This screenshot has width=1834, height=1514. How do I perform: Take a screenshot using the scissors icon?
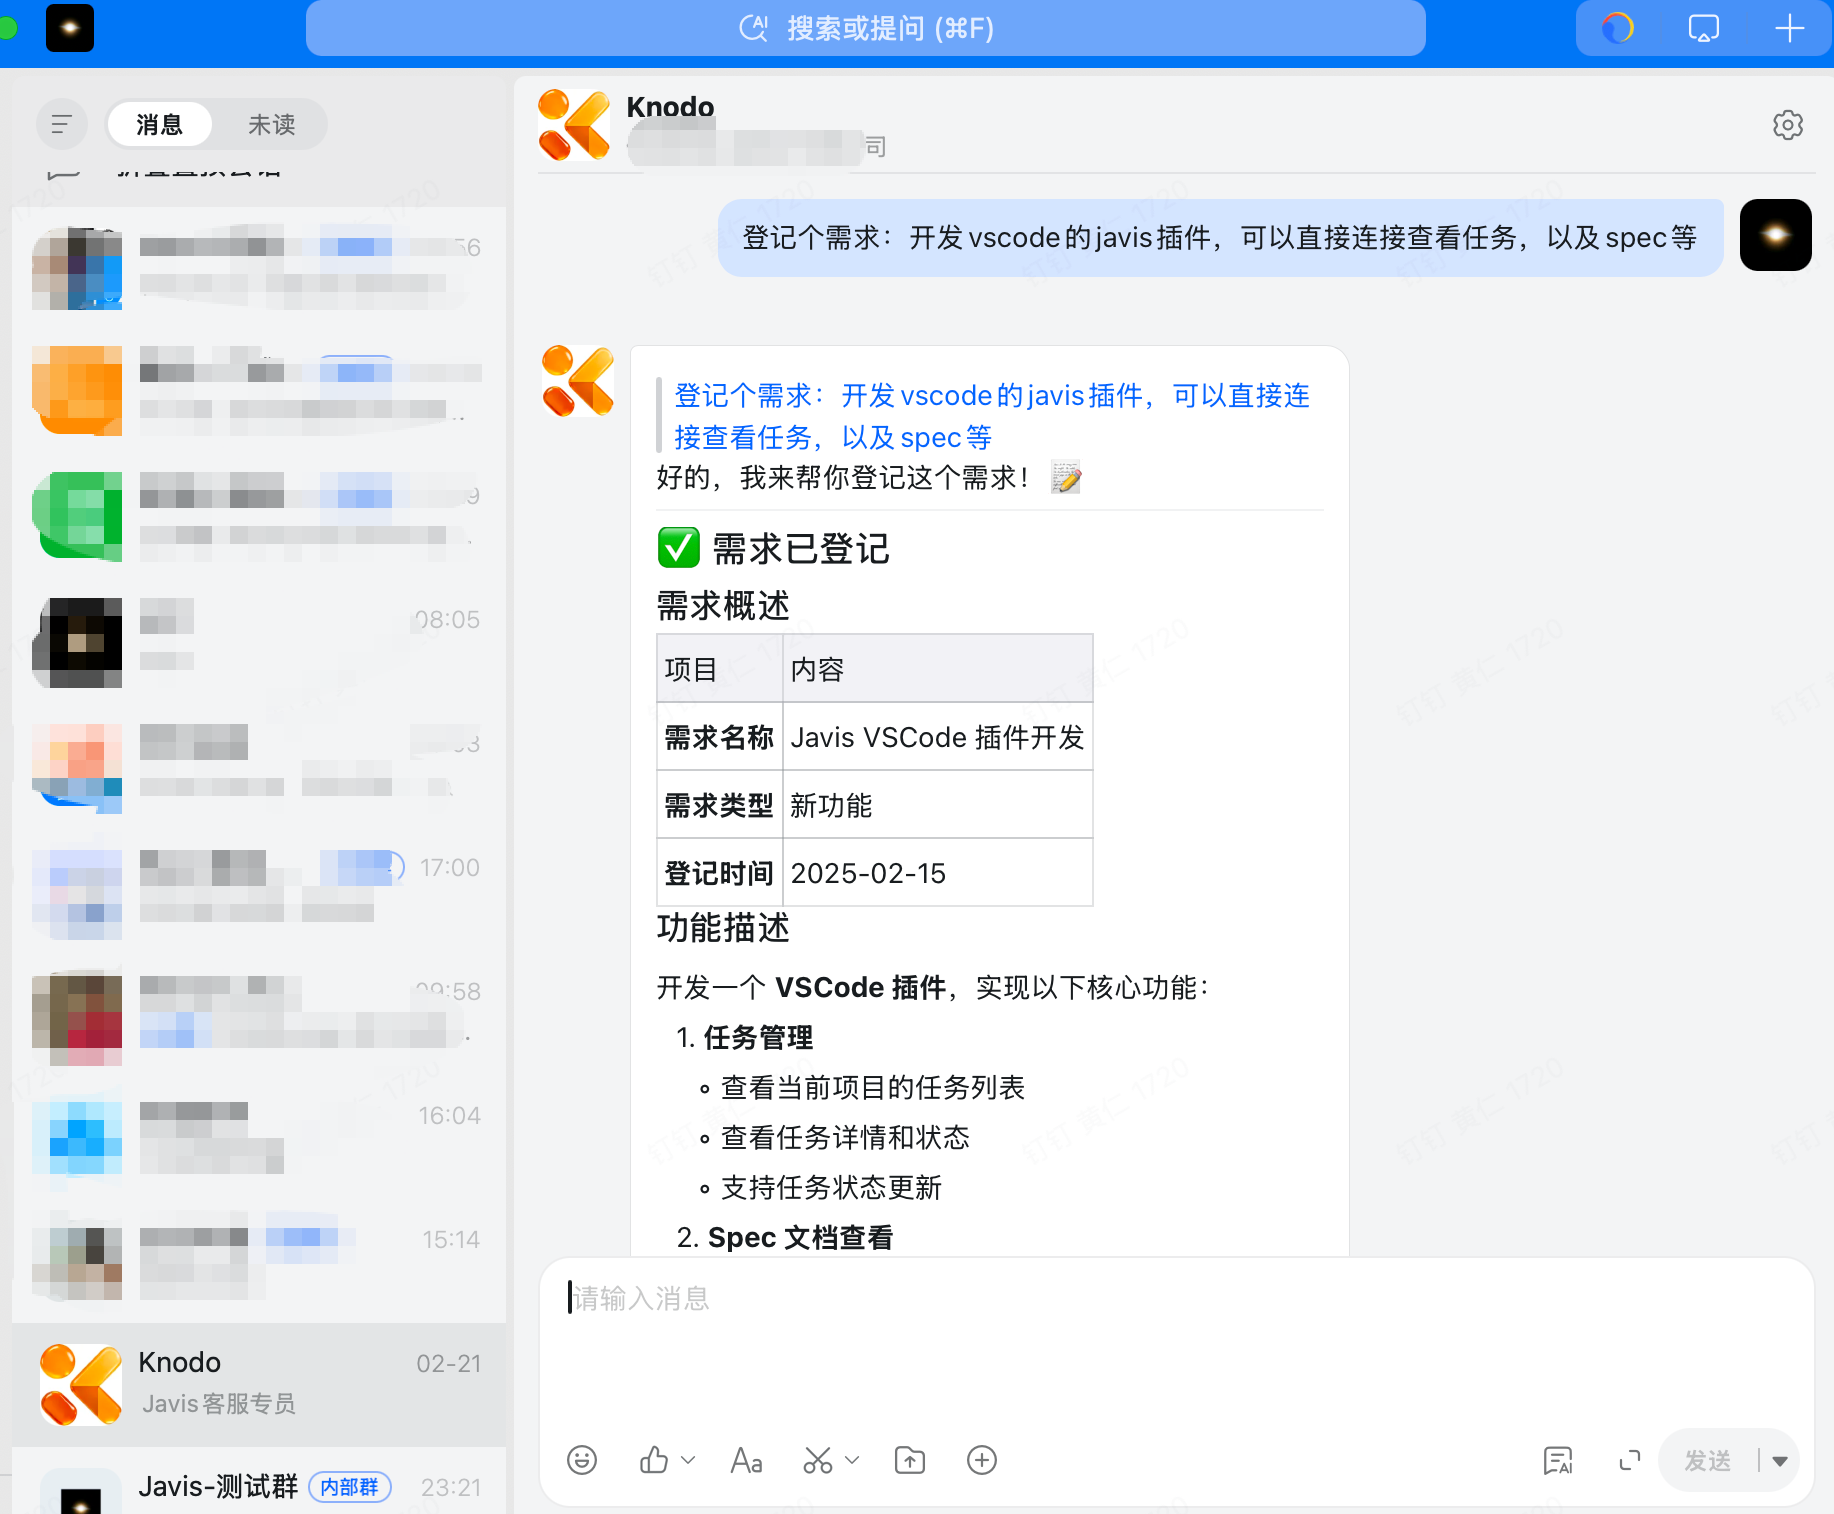tap(817, 1460)
